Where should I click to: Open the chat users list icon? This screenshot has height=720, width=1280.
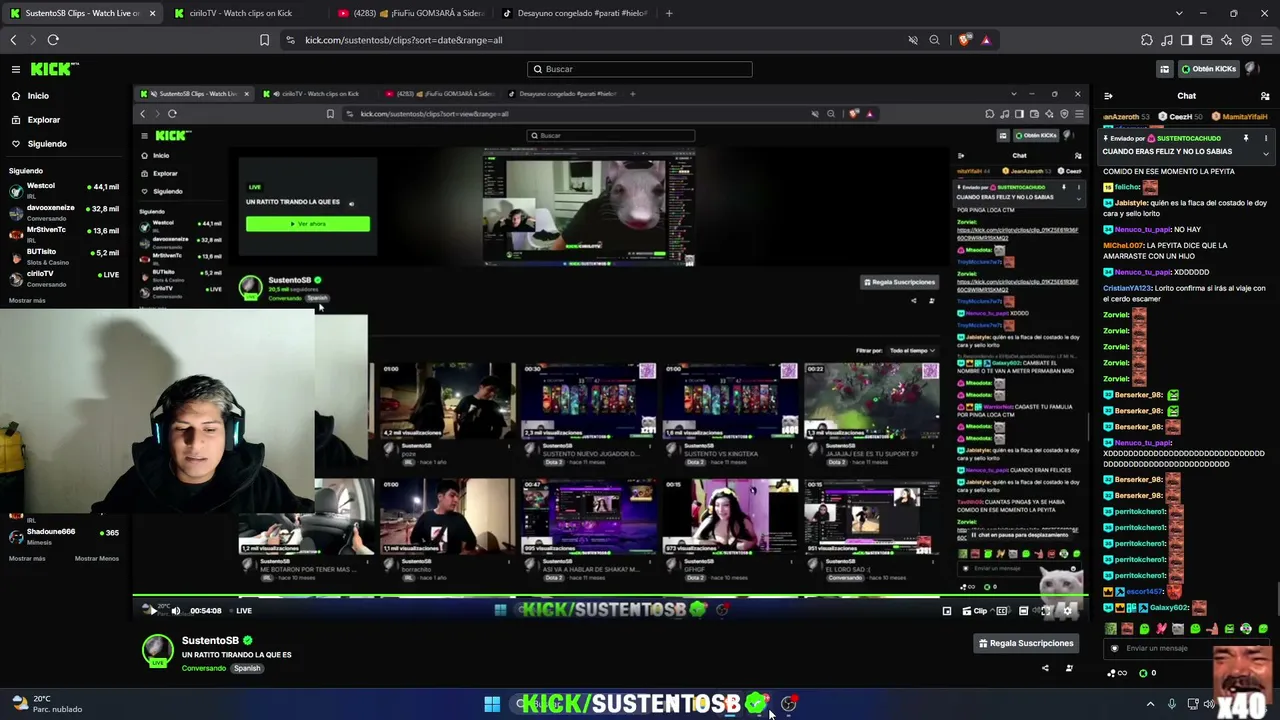(1265, 96)
